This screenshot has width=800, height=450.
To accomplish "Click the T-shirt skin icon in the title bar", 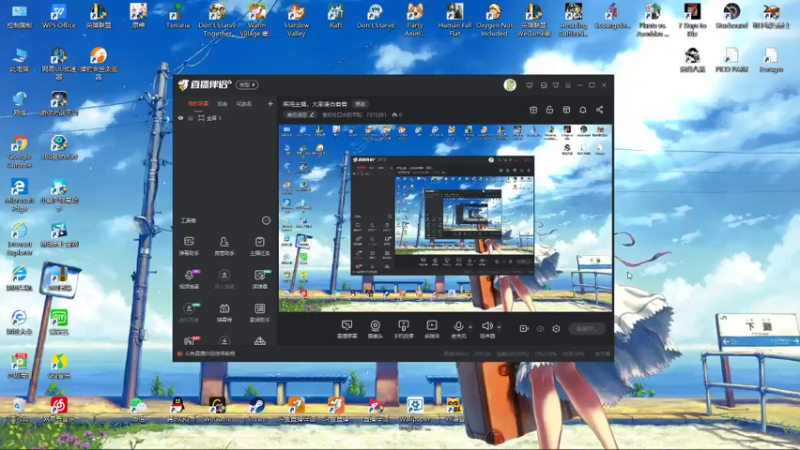I will pyautogui.click(x=556, y=85).
